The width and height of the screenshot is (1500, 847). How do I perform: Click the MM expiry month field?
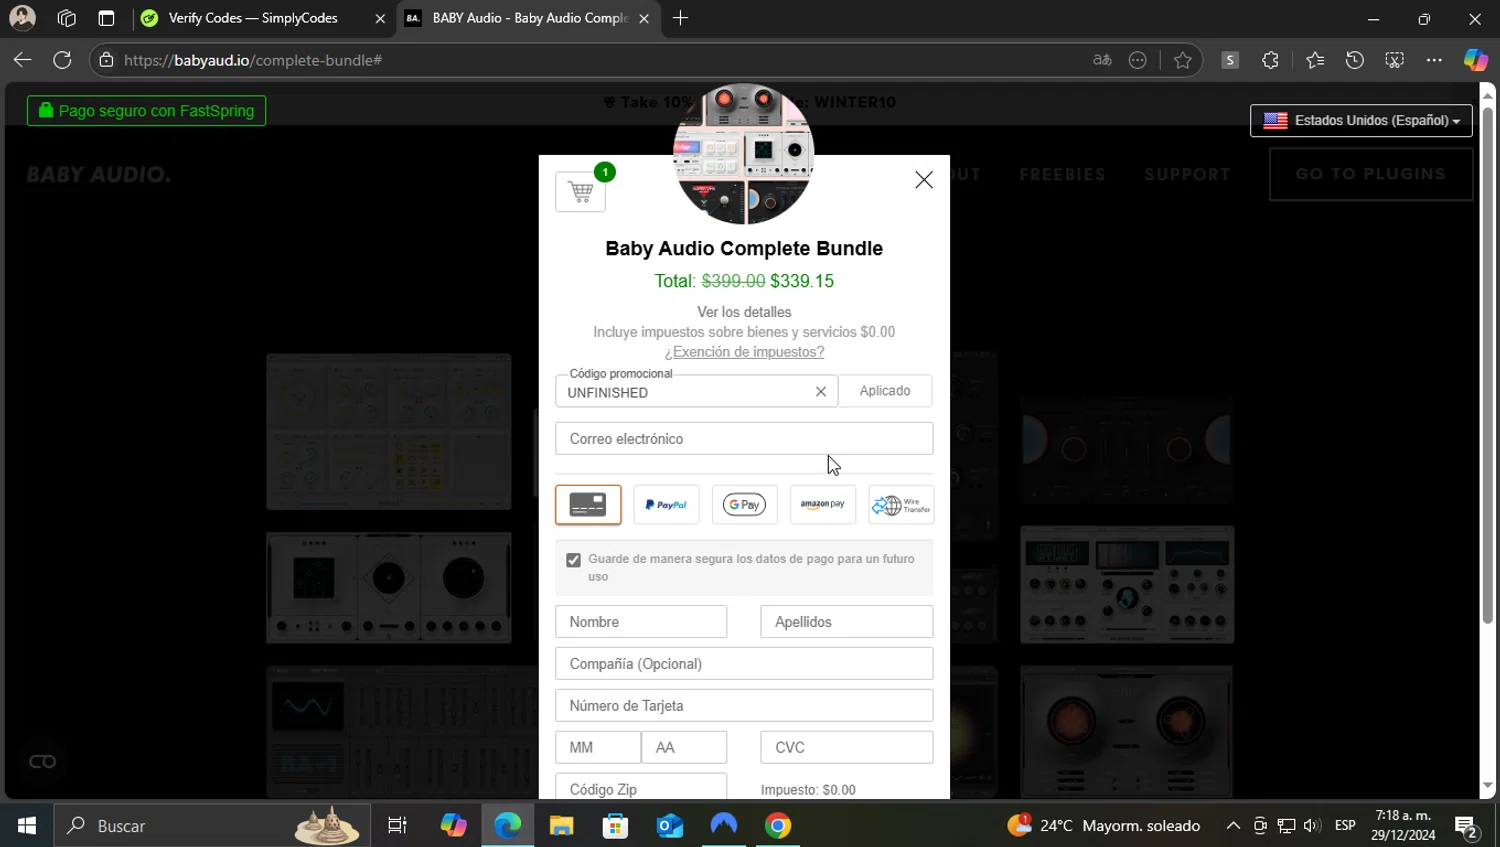[598, 748]
